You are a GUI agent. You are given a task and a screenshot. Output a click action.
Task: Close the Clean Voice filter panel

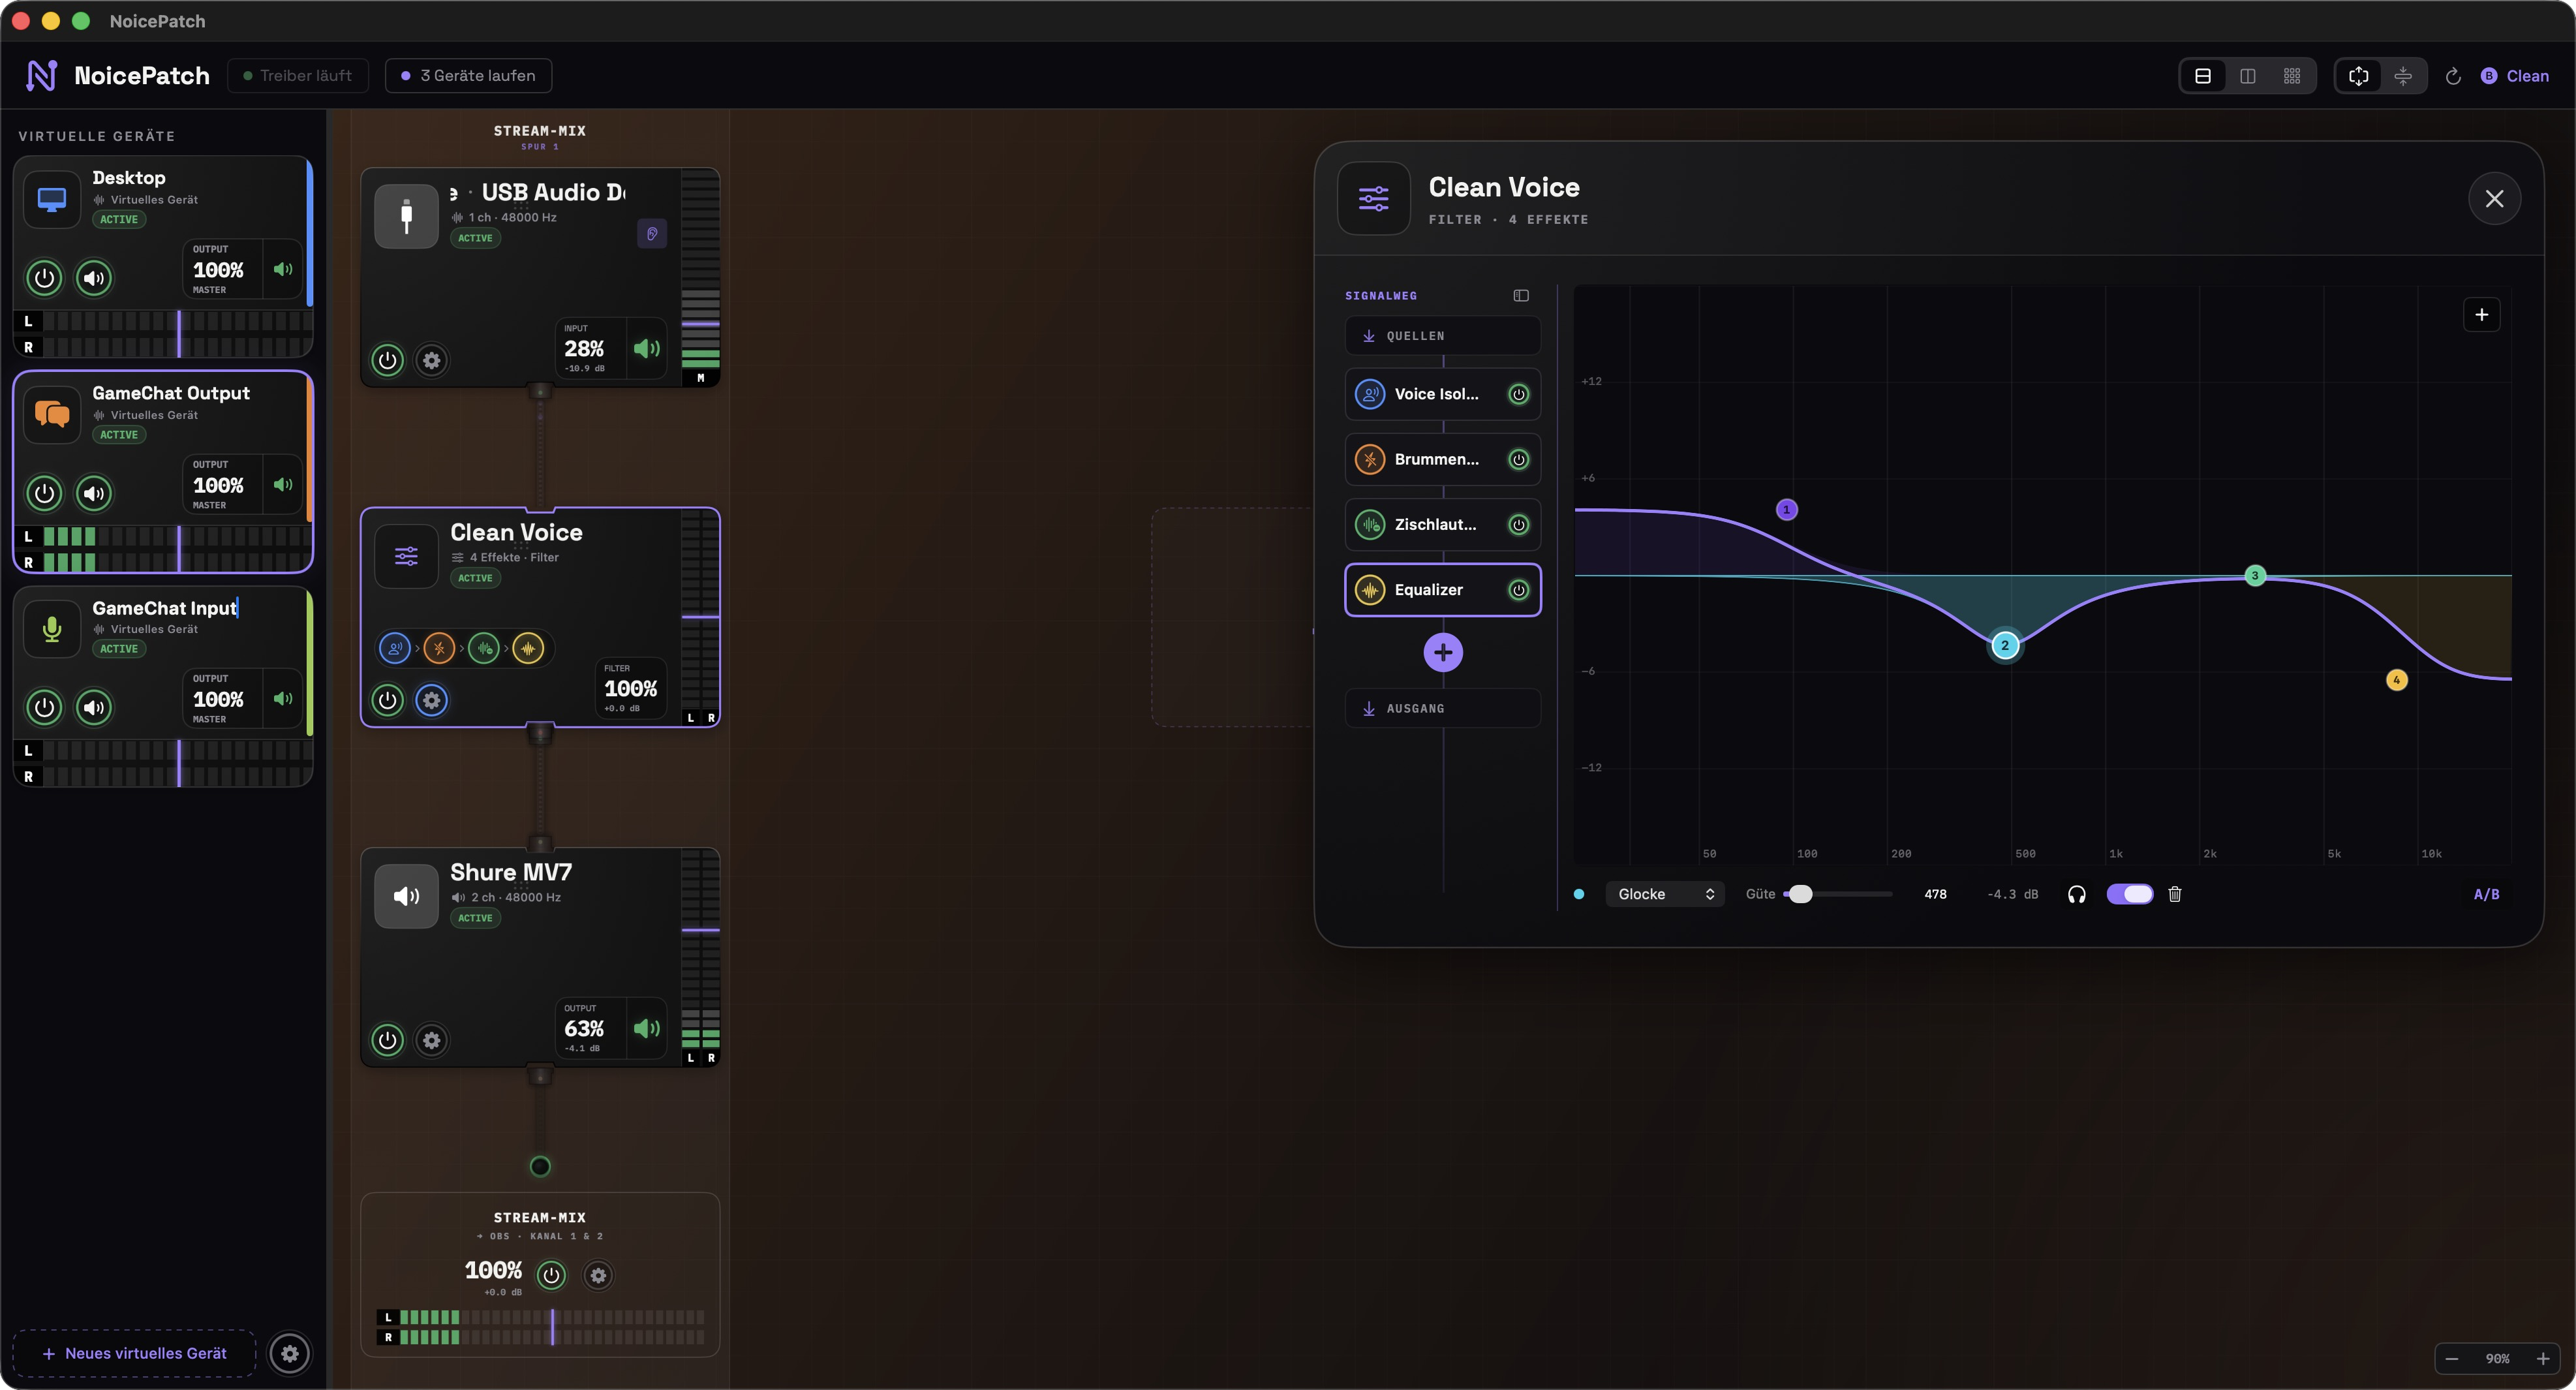coord(2494,199)
